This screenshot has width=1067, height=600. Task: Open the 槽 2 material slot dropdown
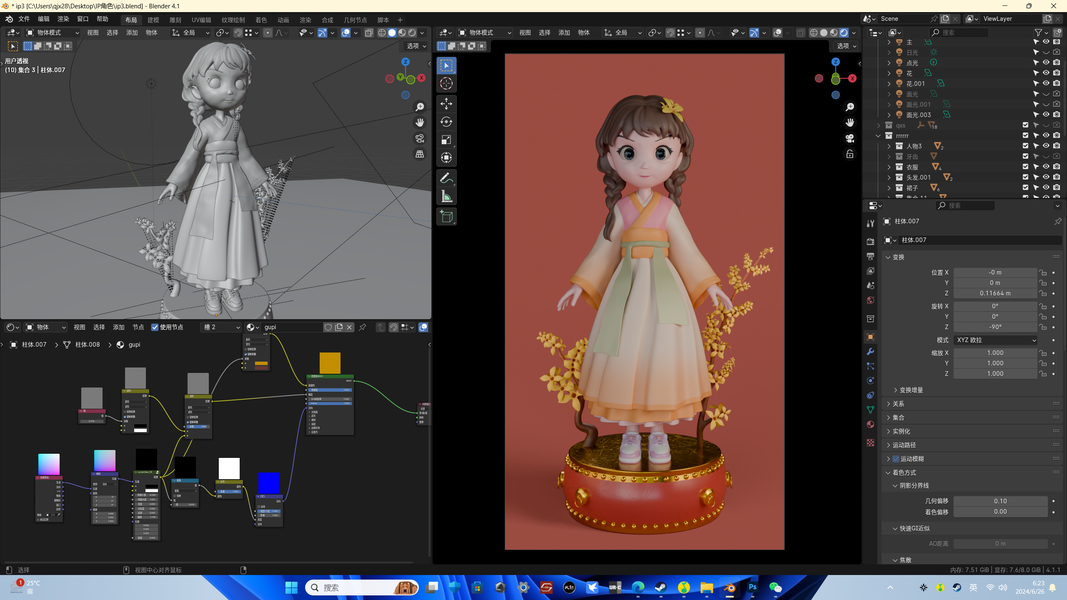tap(222, 327)
